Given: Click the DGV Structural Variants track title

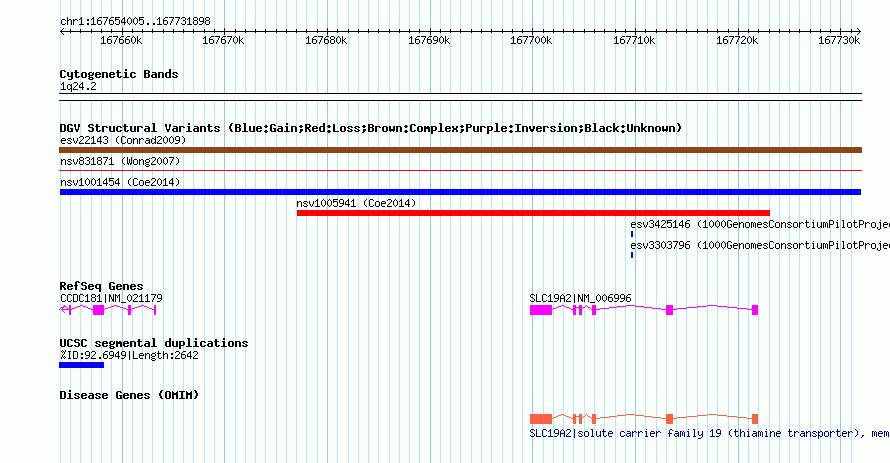Looking at the screenshot, I should pos(371,128).
